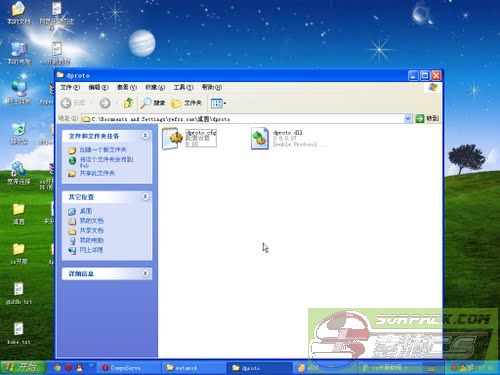The height and width of the screenshot is (375, 500).
Task: Go to 共享文档 in Other Places
Action: tap(91, 230)
